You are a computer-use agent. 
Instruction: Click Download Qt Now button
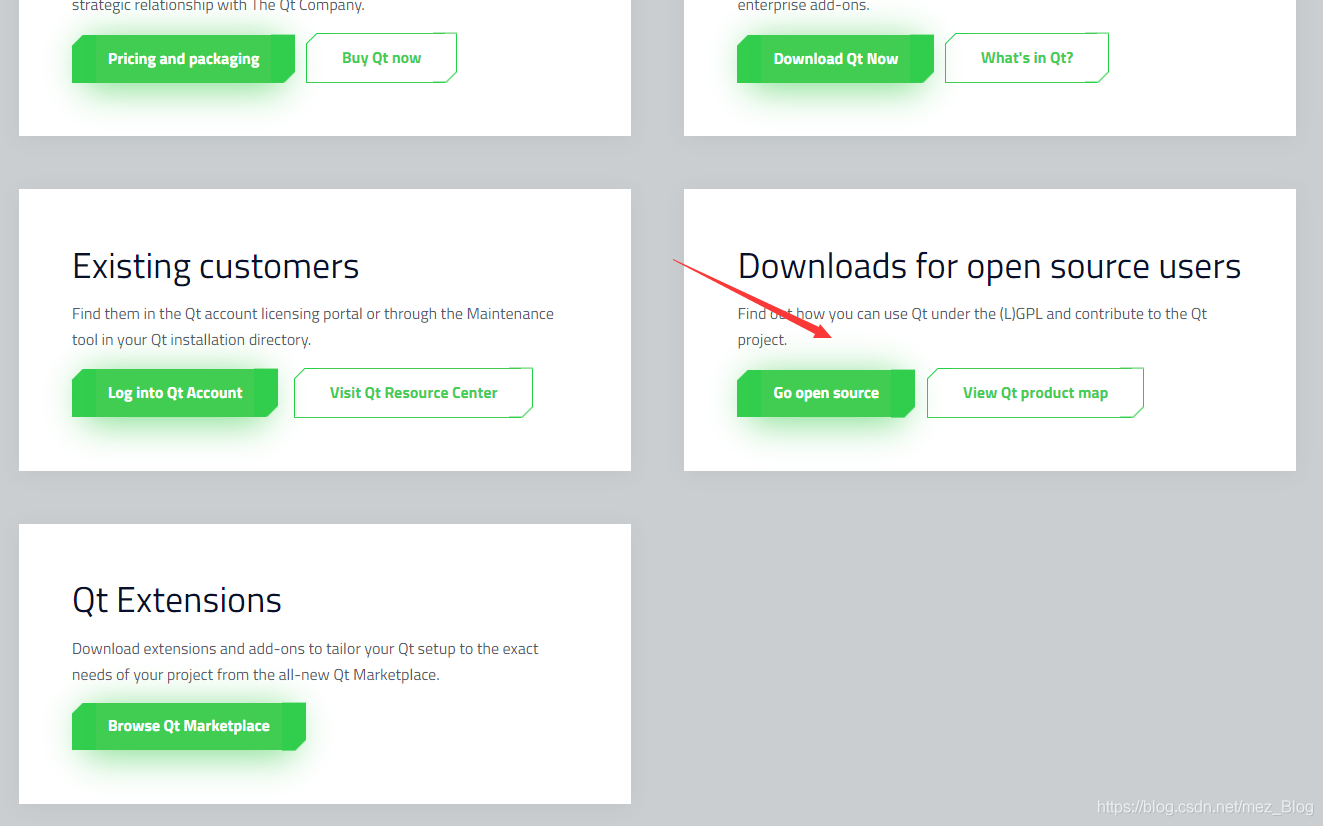click(x=835, y=59)
